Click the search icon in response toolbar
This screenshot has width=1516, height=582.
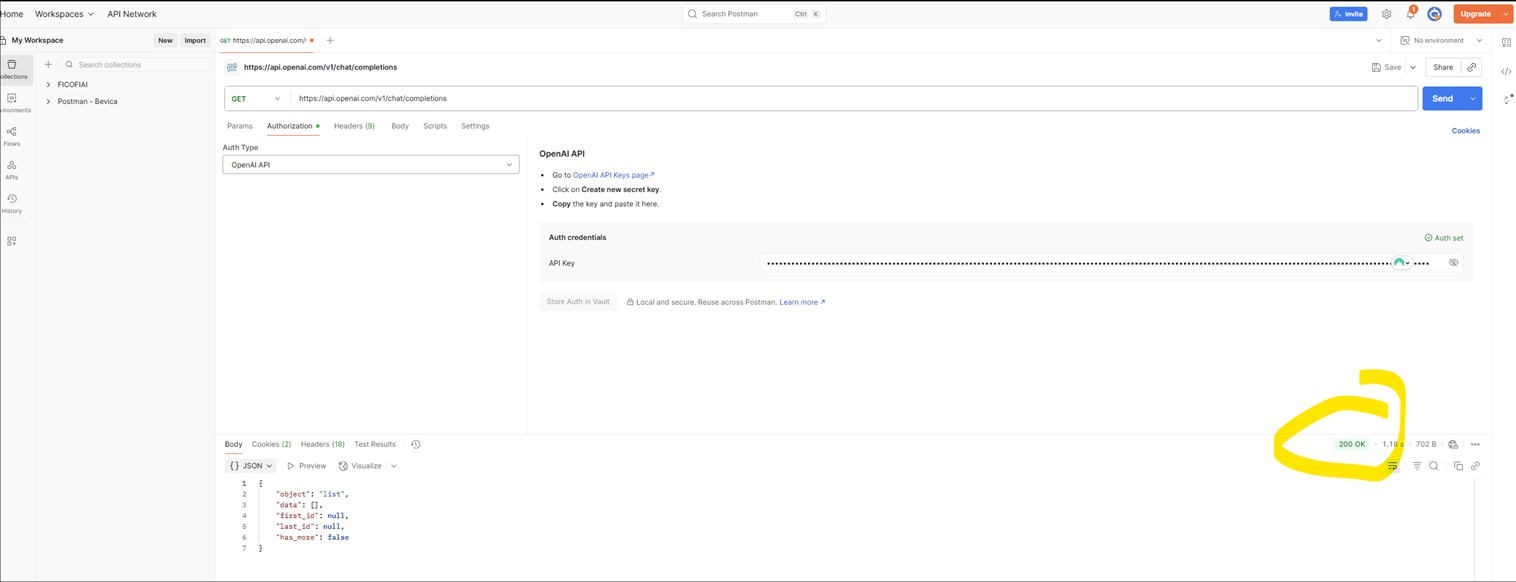[1434, 466]
